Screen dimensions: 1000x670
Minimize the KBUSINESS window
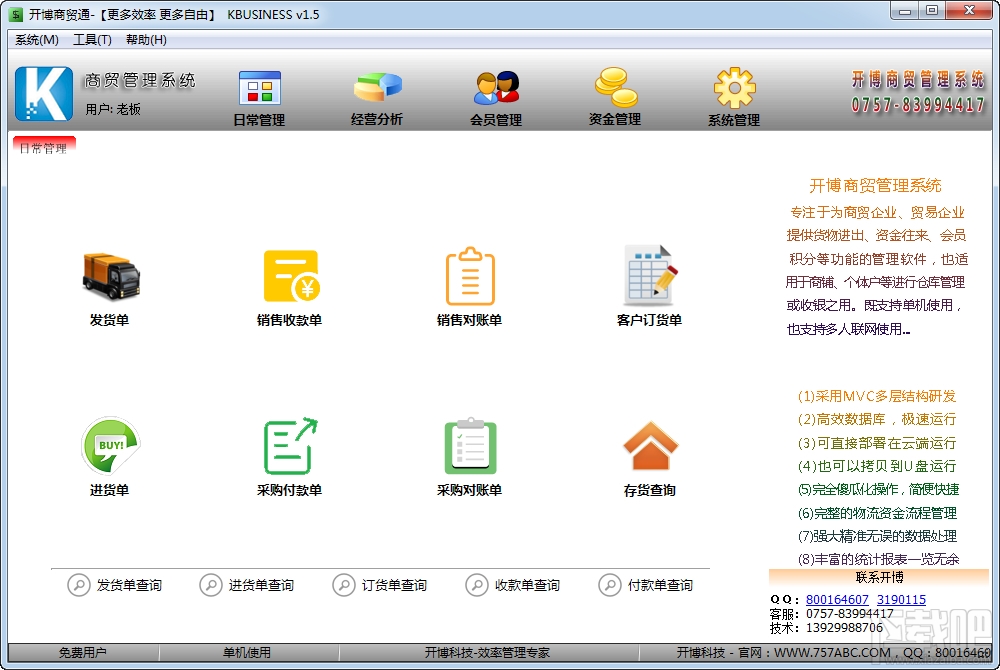tap(904, 10)
